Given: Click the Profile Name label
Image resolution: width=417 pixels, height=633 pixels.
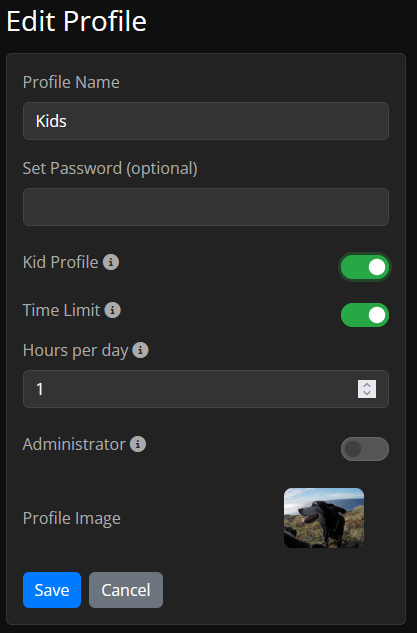Looking at the screenshot, I should (x=71, y=82).
